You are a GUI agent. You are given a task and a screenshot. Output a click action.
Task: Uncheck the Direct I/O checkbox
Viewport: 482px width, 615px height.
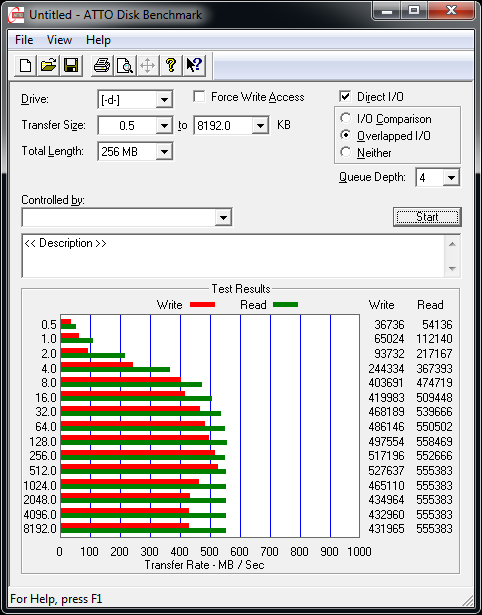click(345, 96)
